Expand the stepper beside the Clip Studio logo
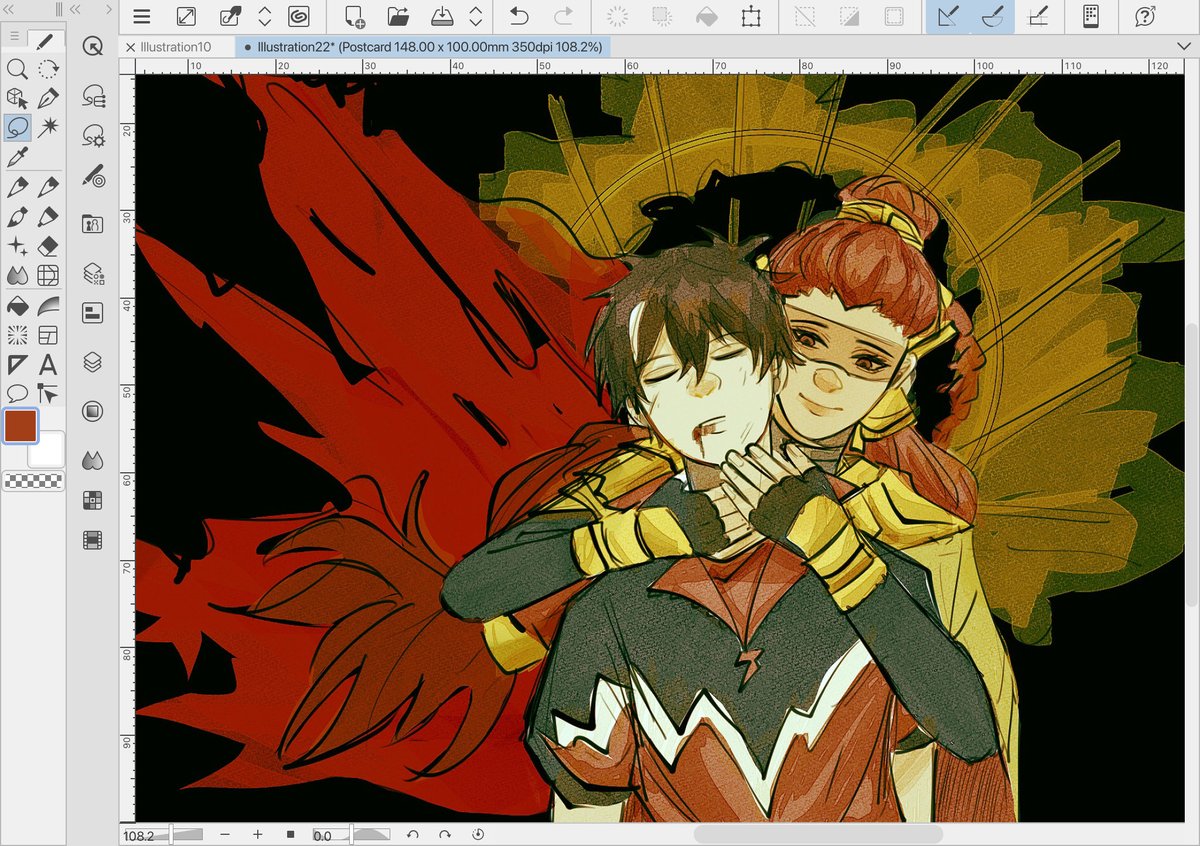 tap(265, 16)
